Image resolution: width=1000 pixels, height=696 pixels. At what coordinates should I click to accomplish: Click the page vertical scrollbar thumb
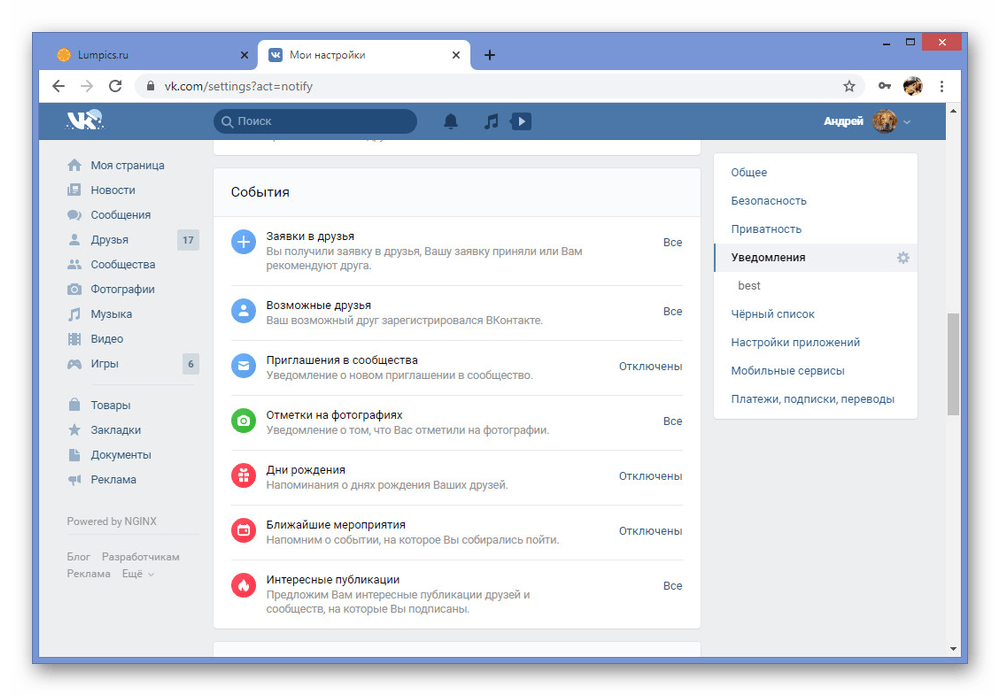[953, 364]
